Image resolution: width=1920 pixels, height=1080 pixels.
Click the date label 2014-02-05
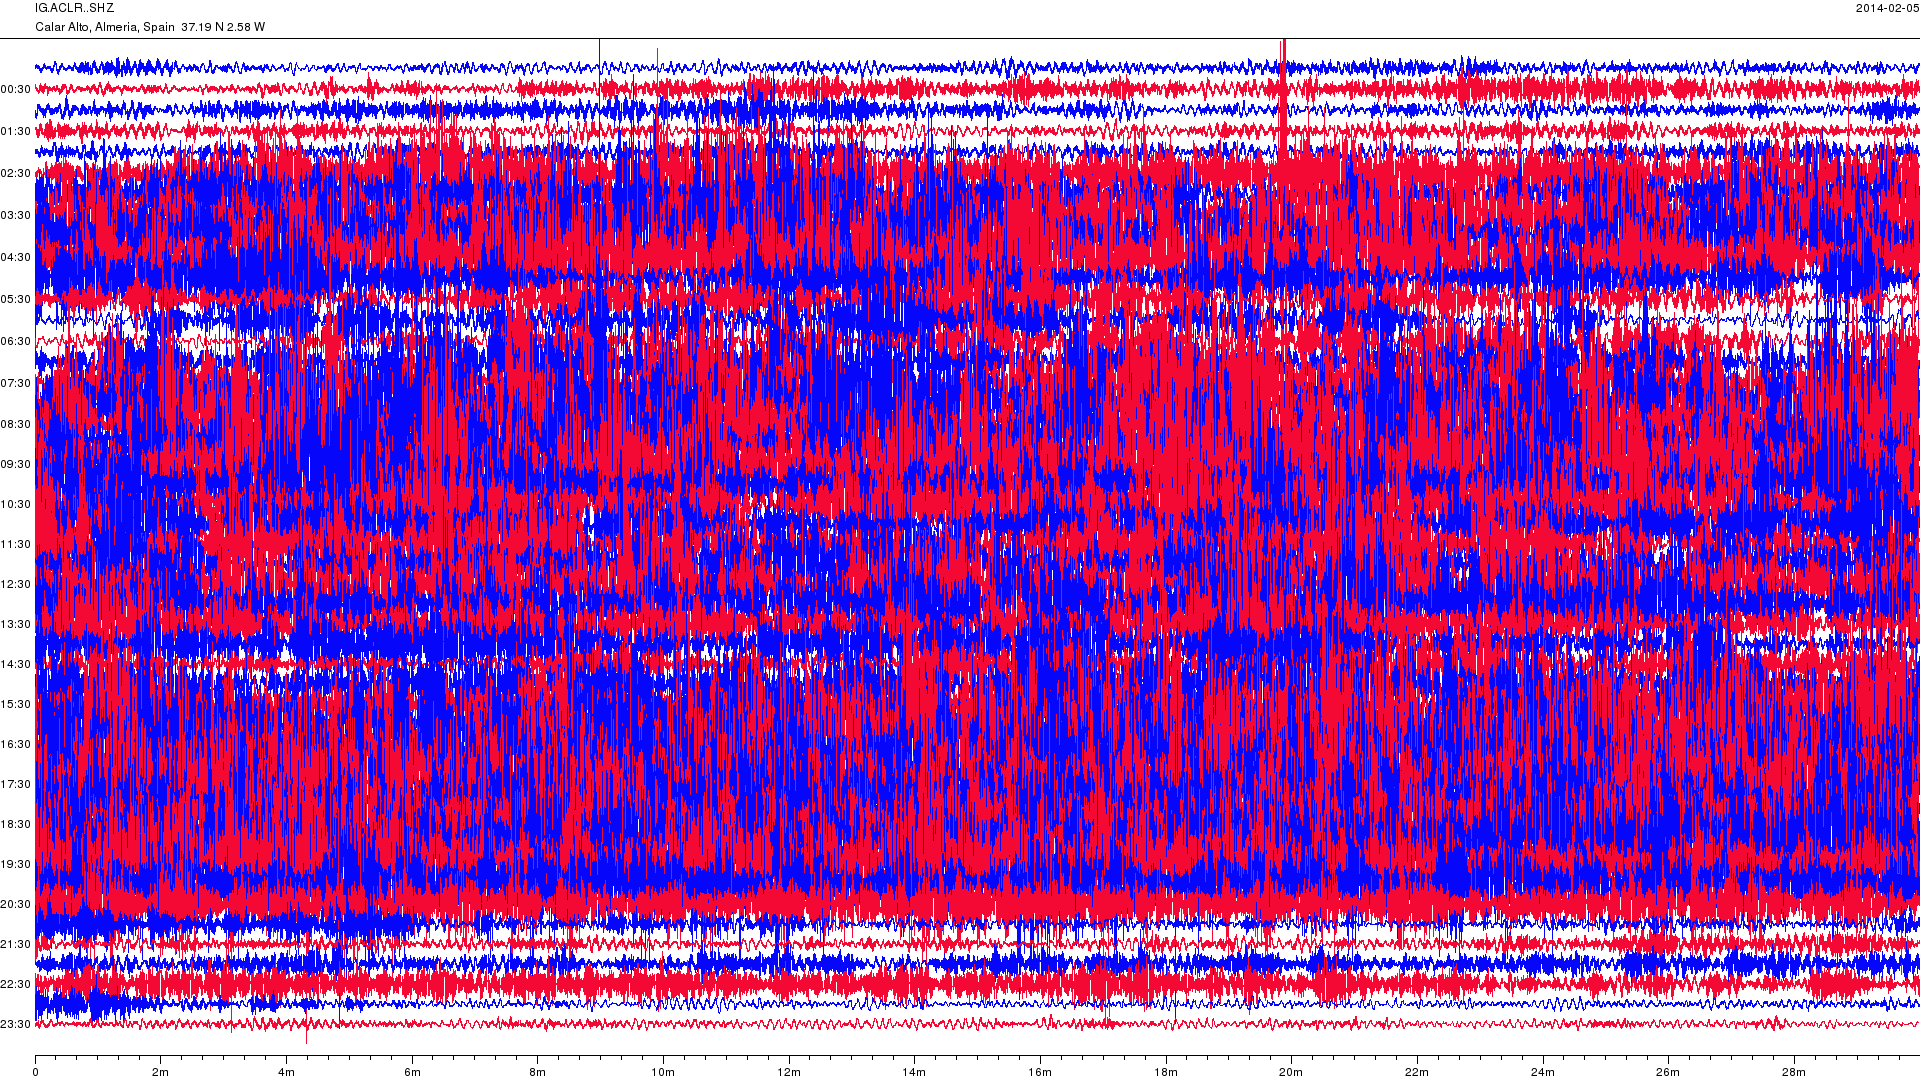tap(1887, 8)
